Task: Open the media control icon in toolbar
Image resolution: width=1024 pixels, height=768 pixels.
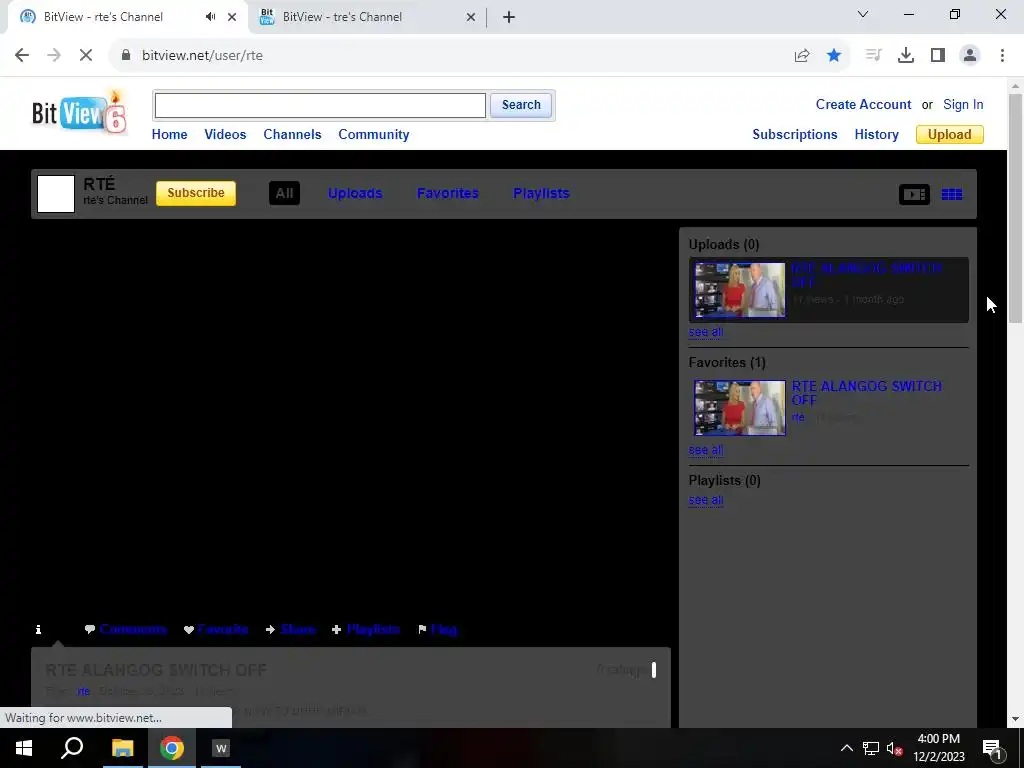Action: pyautogui.click(x=873, y=56)
